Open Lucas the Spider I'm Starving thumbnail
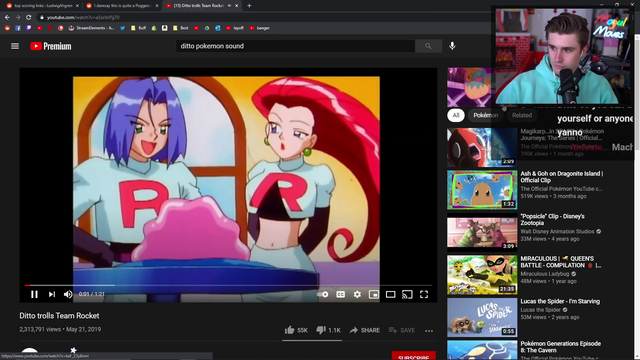The image size is (640, 360). click(482, 317)
